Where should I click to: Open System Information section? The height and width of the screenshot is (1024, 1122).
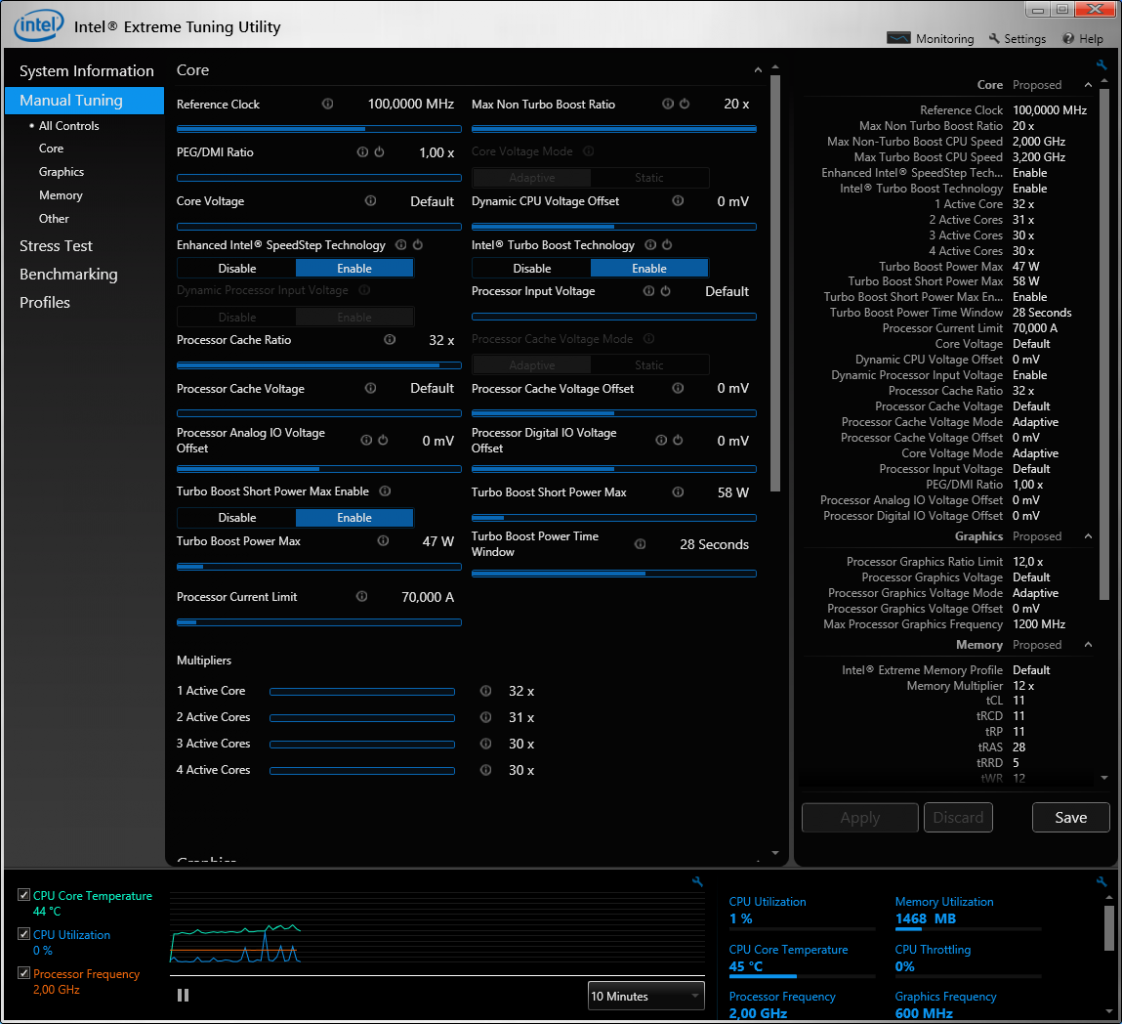pyautogui.click(x=87, y=71)
